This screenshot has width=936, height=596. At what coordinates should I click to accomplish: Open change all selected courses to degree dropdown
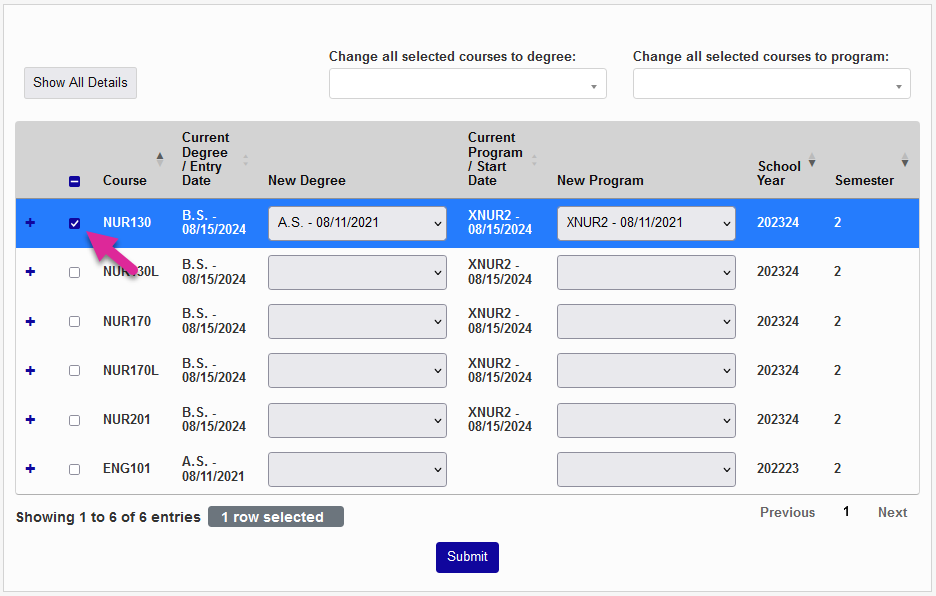point(467,83)
